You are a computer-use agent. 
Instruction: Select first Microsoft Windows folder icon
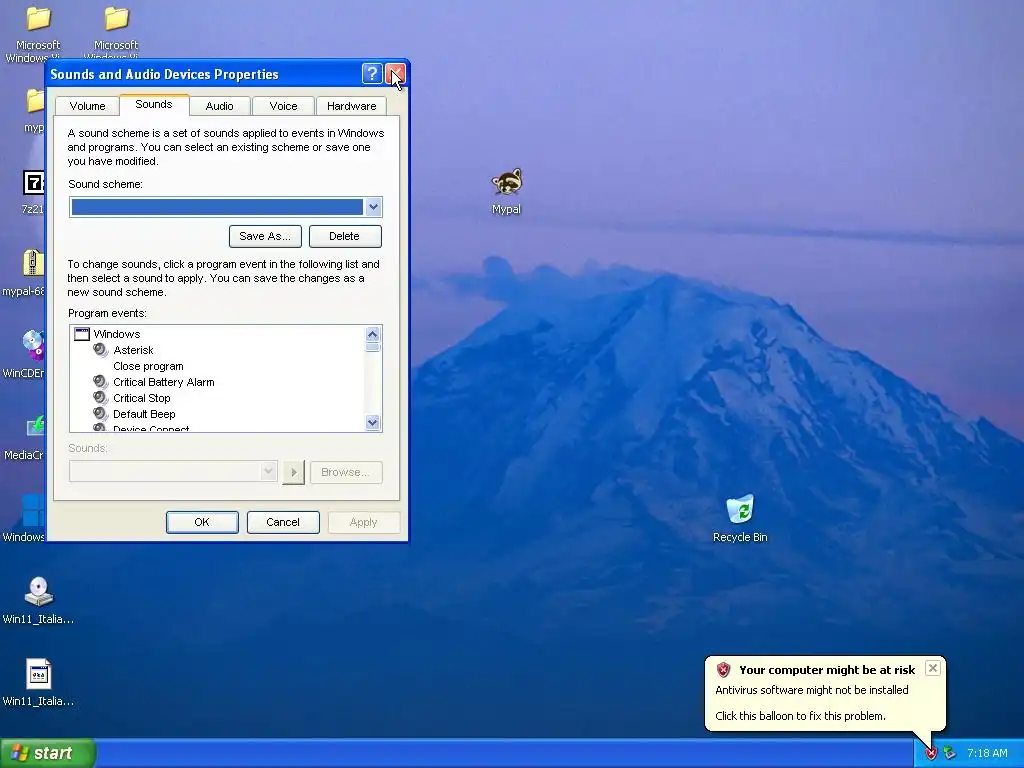tap(39, 18)
